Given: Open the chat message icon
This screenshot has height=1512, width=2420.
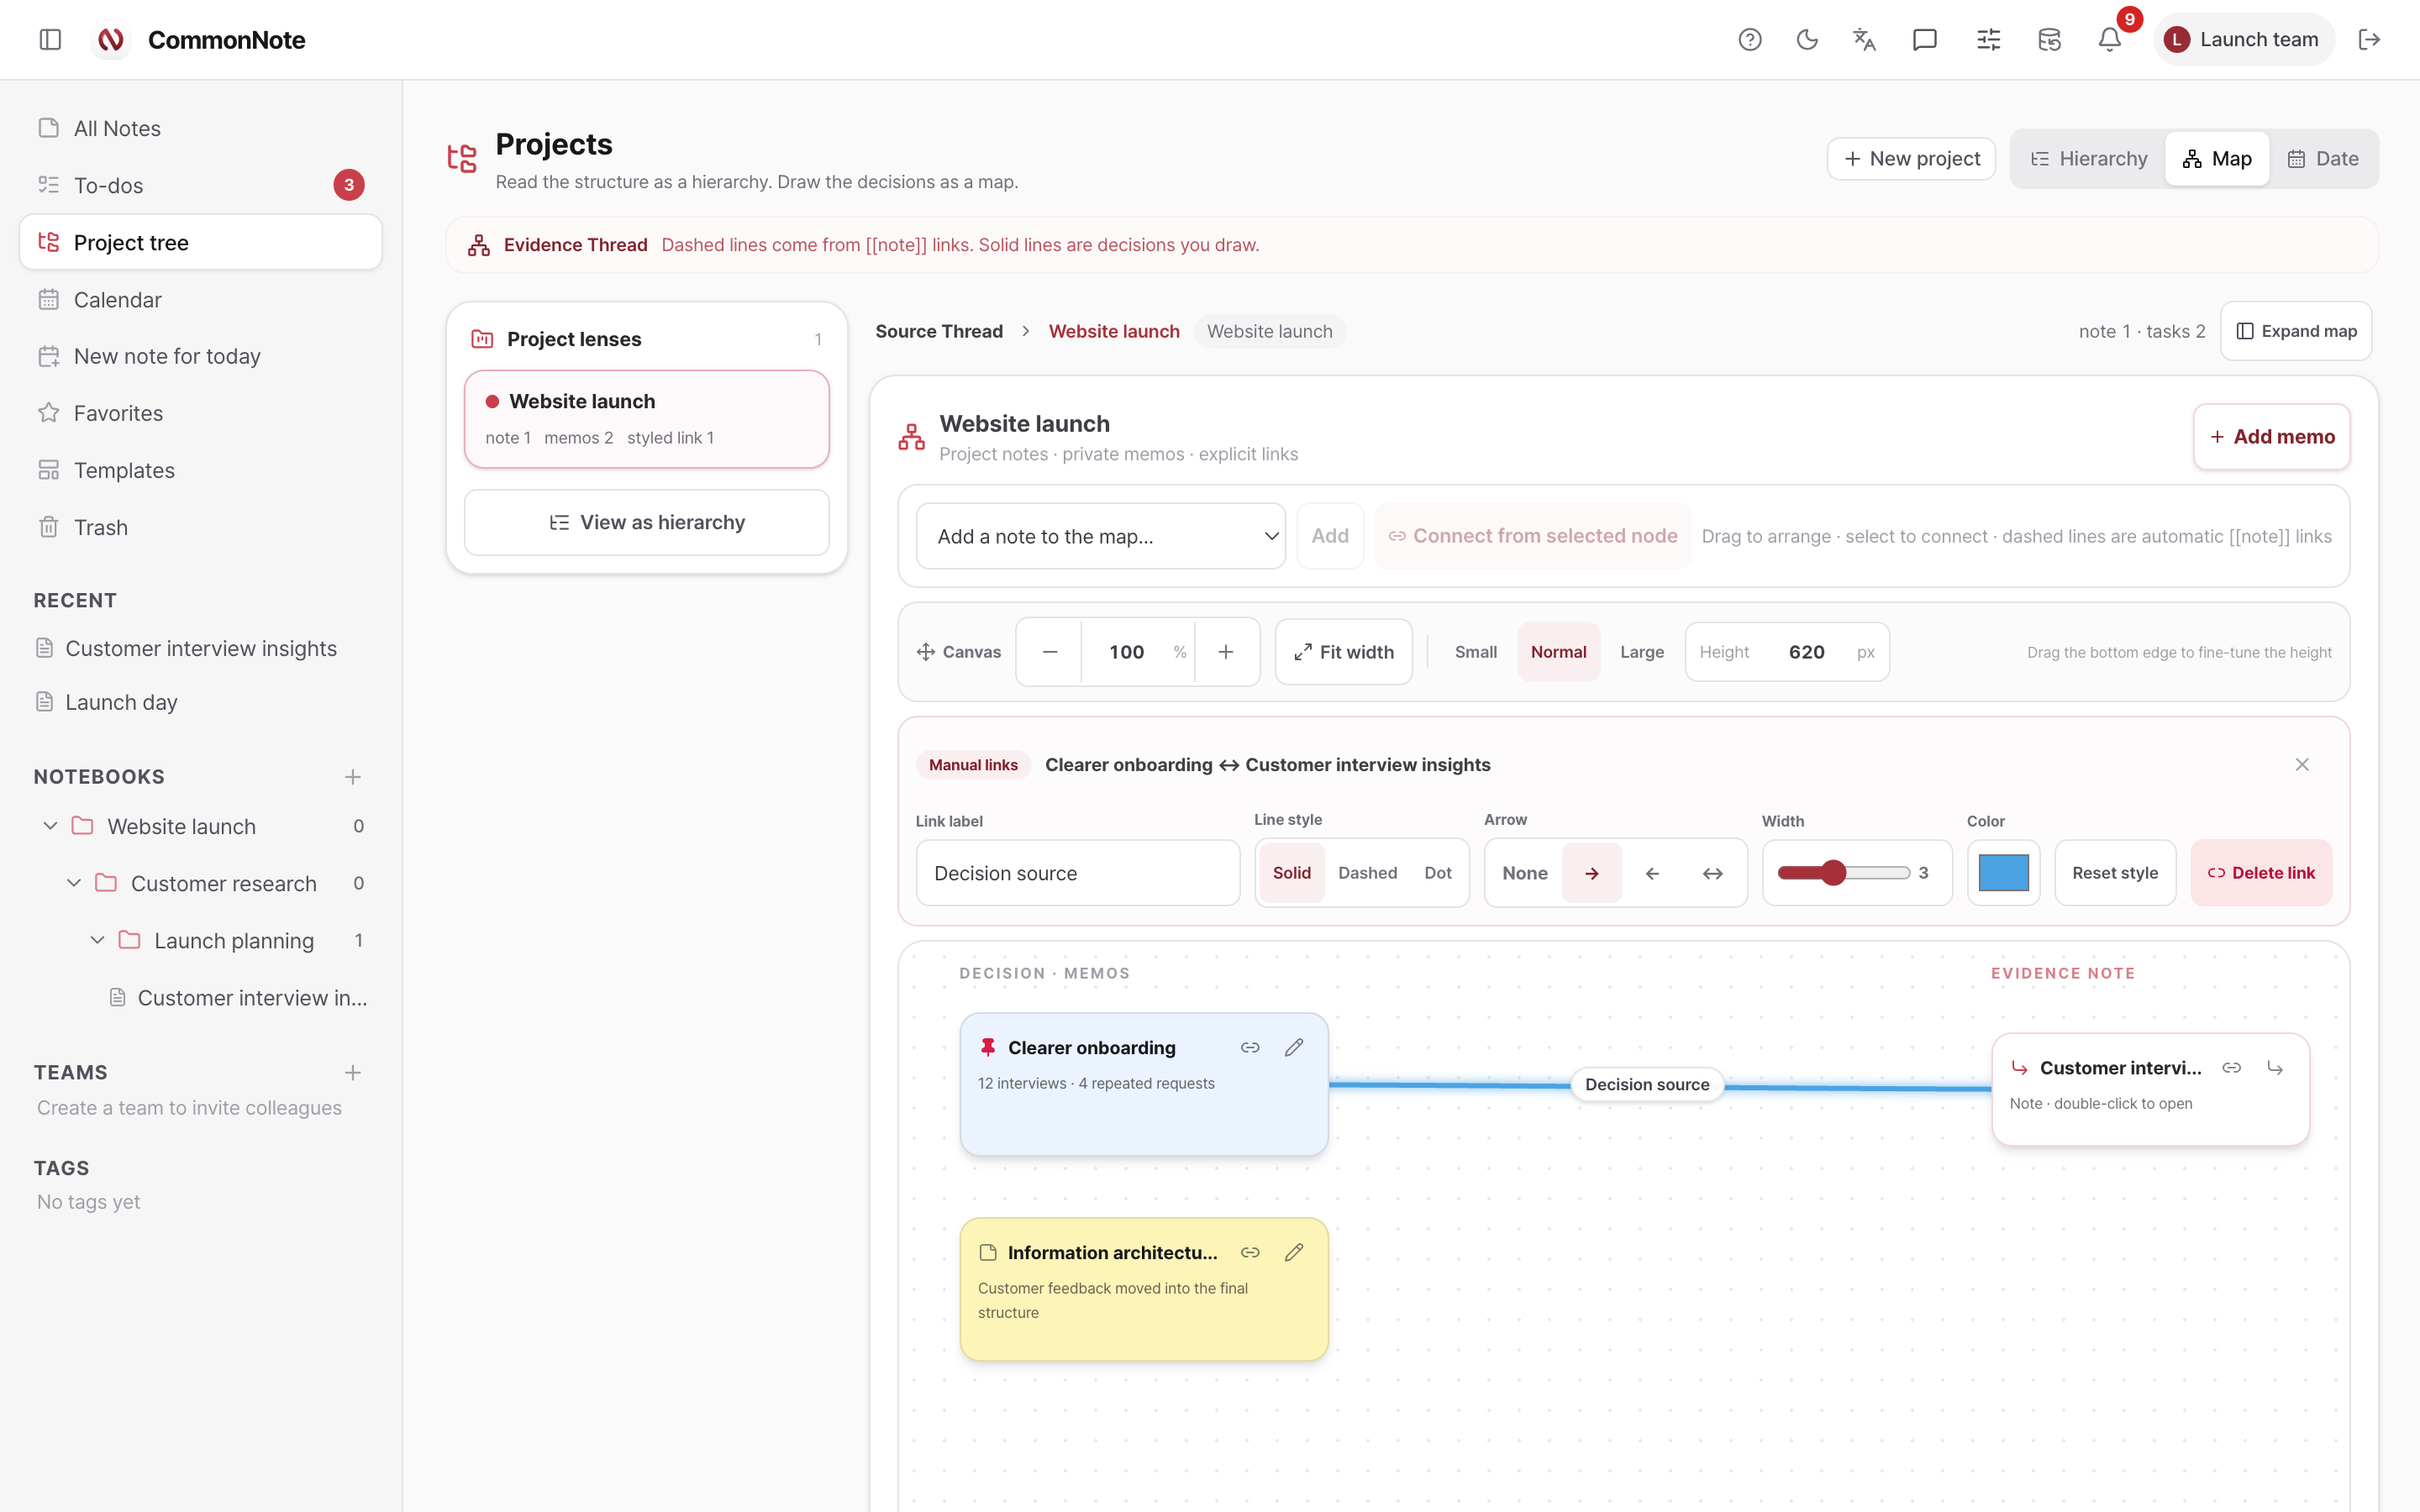Looking at the screenshot, I should pos(1925,40).
